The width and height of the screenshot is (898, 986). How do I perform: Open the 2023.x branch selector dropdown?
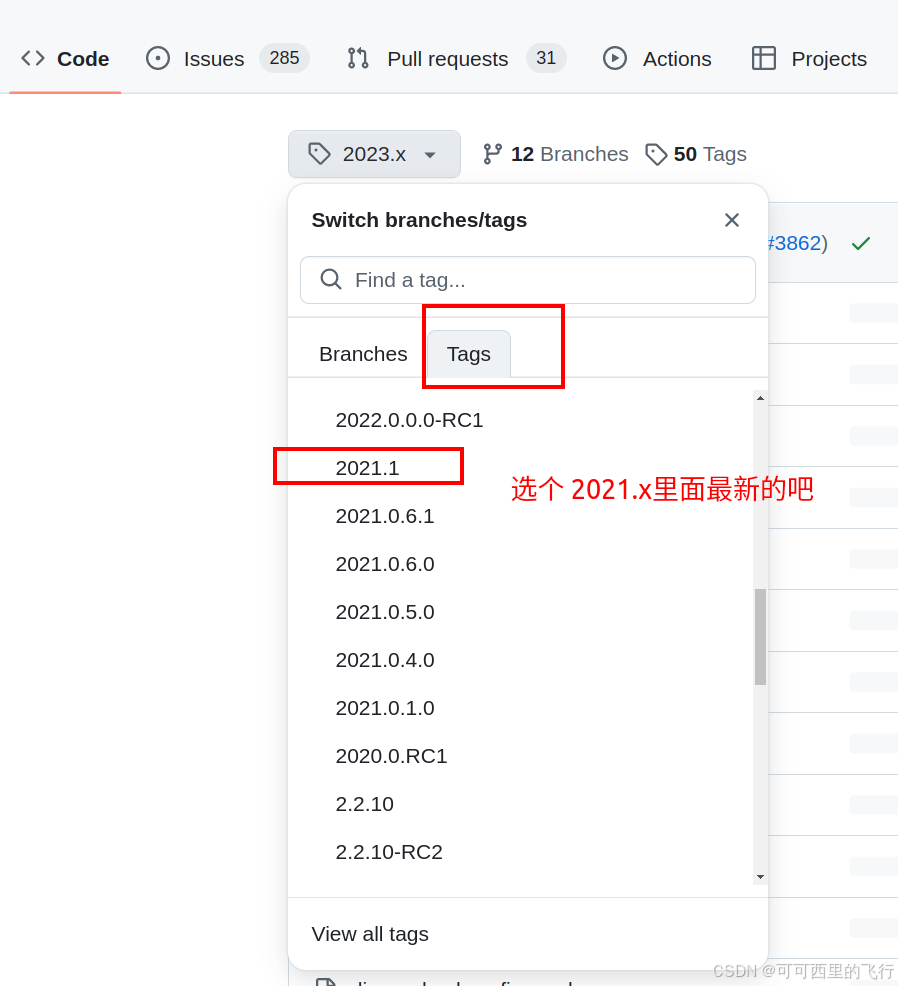coord(374,154)
